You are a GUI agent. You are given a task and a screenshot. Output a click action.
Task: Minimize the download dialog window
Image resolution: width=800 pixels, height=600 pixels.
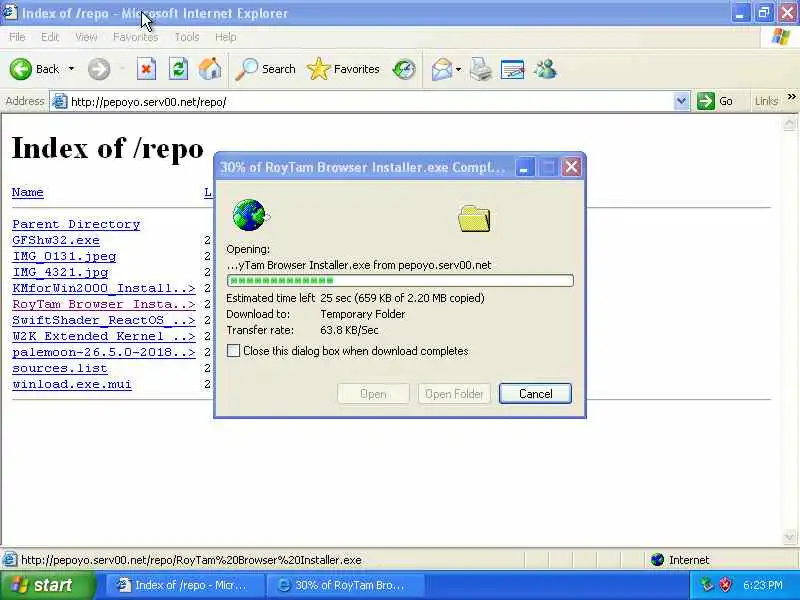tap(524, 167)
